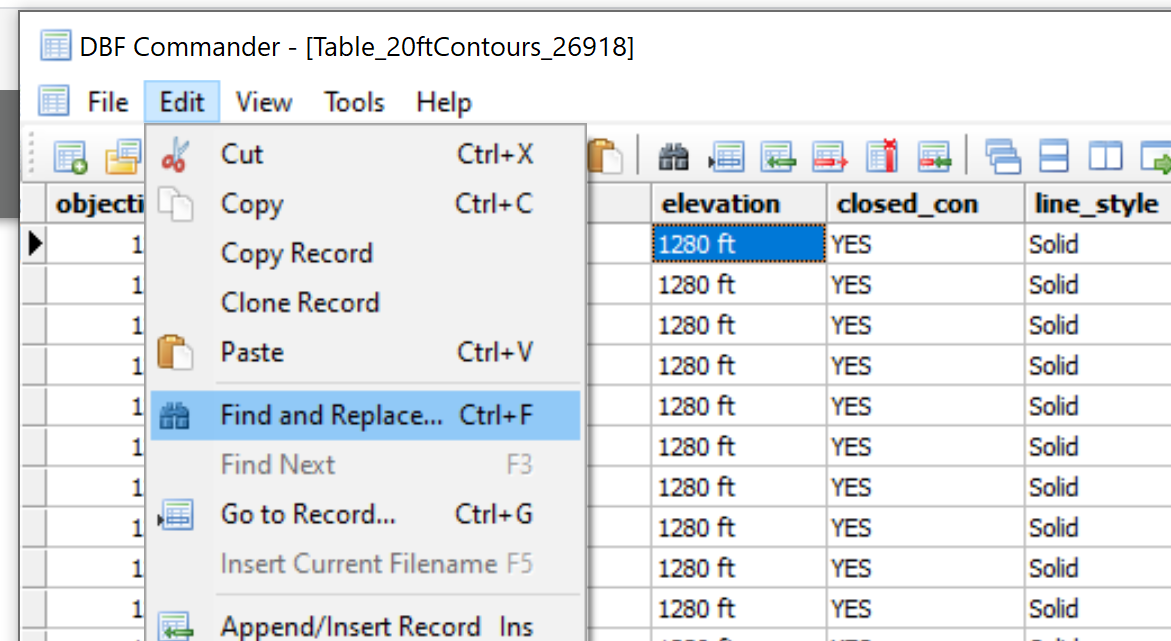Click the open folder toolbar icon

[123, 158]
